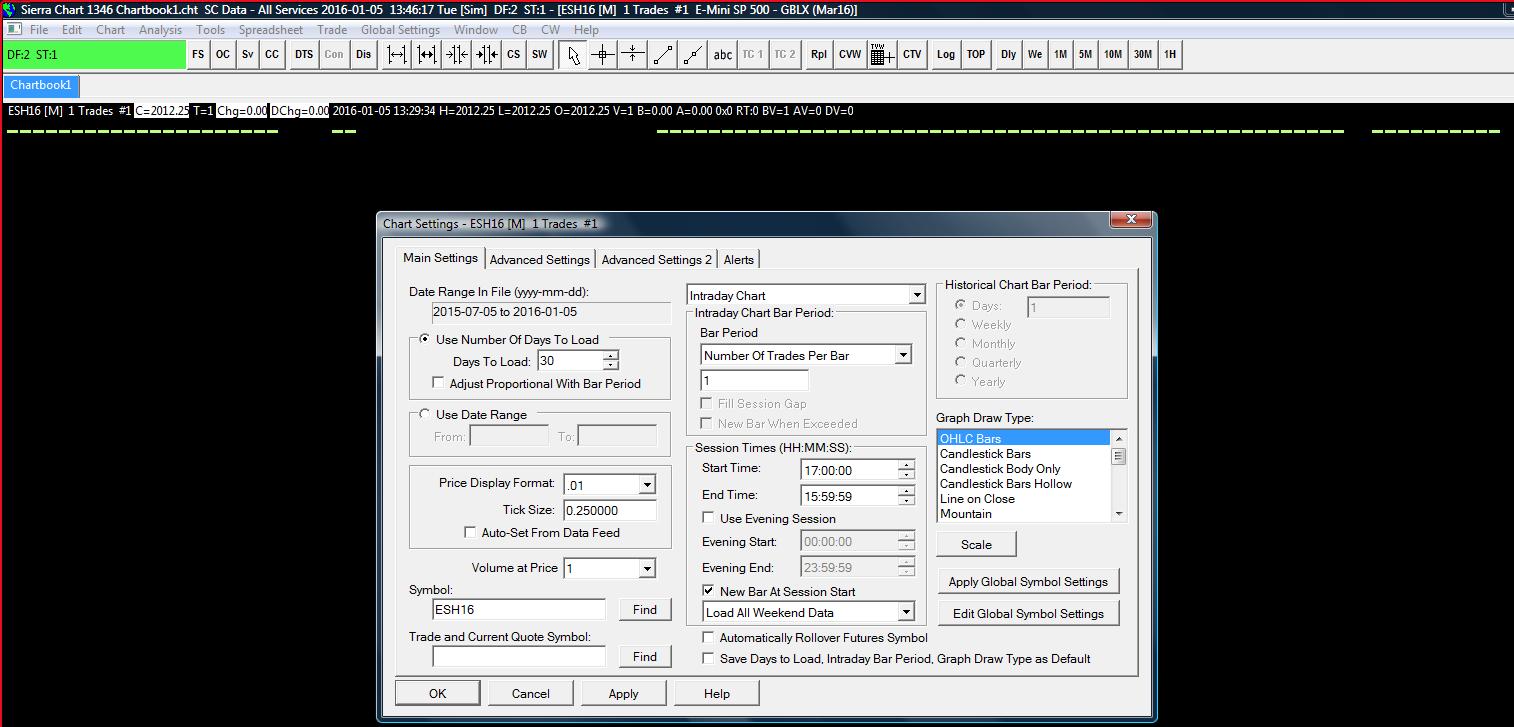Click the Rpl replay toolbar button

click(x=819, y=55)
